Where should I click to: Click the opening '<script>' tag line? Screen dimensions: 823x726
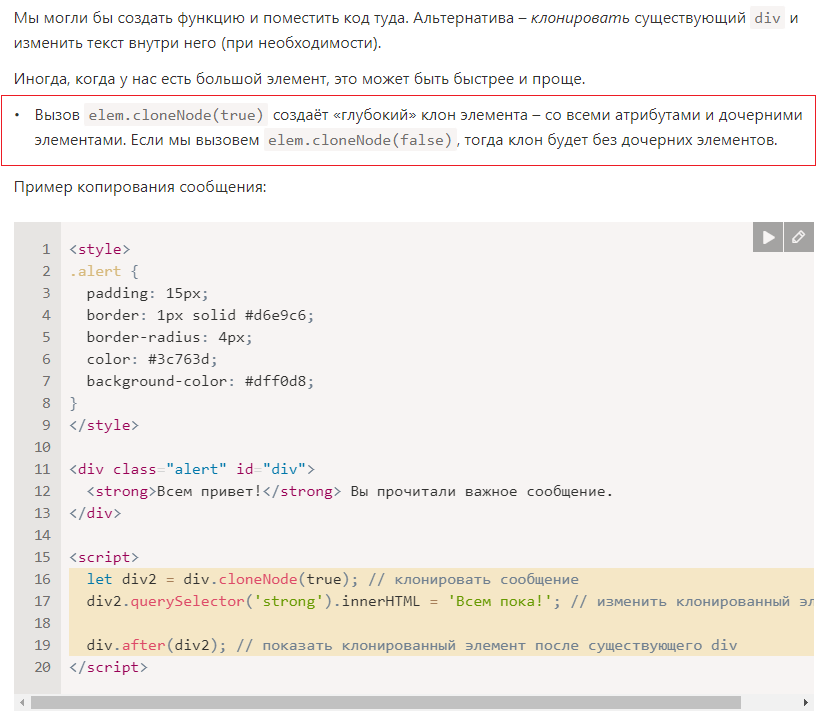104,557
